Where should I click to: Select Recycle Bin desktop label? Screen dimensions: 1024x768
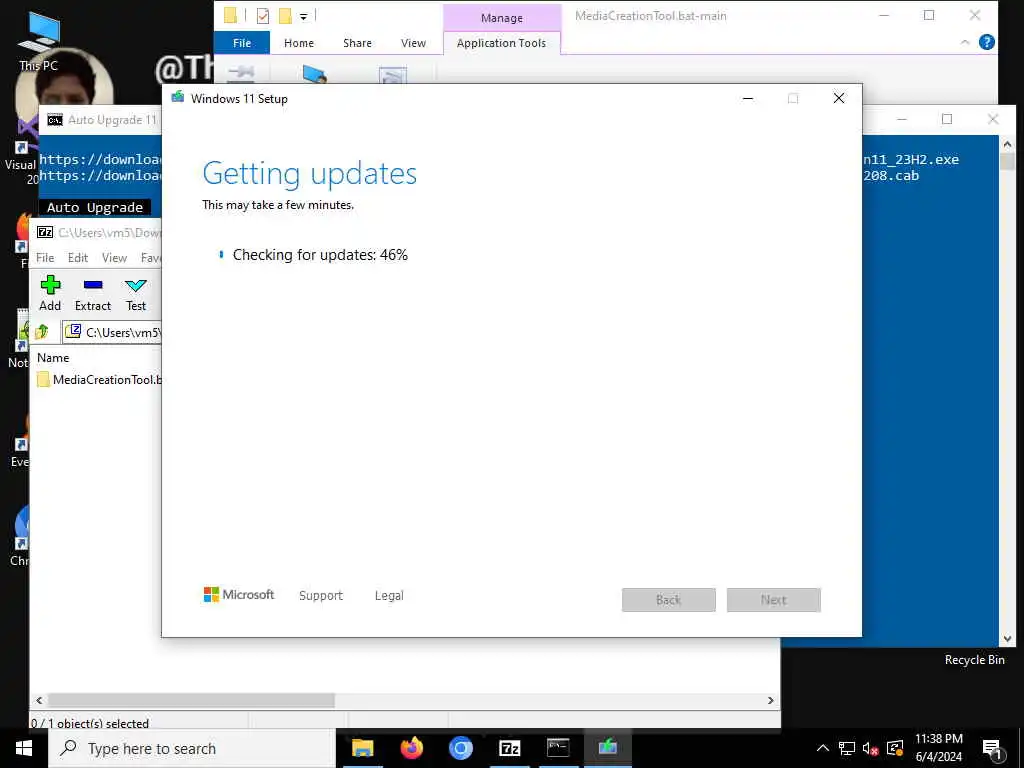(974, 660)
